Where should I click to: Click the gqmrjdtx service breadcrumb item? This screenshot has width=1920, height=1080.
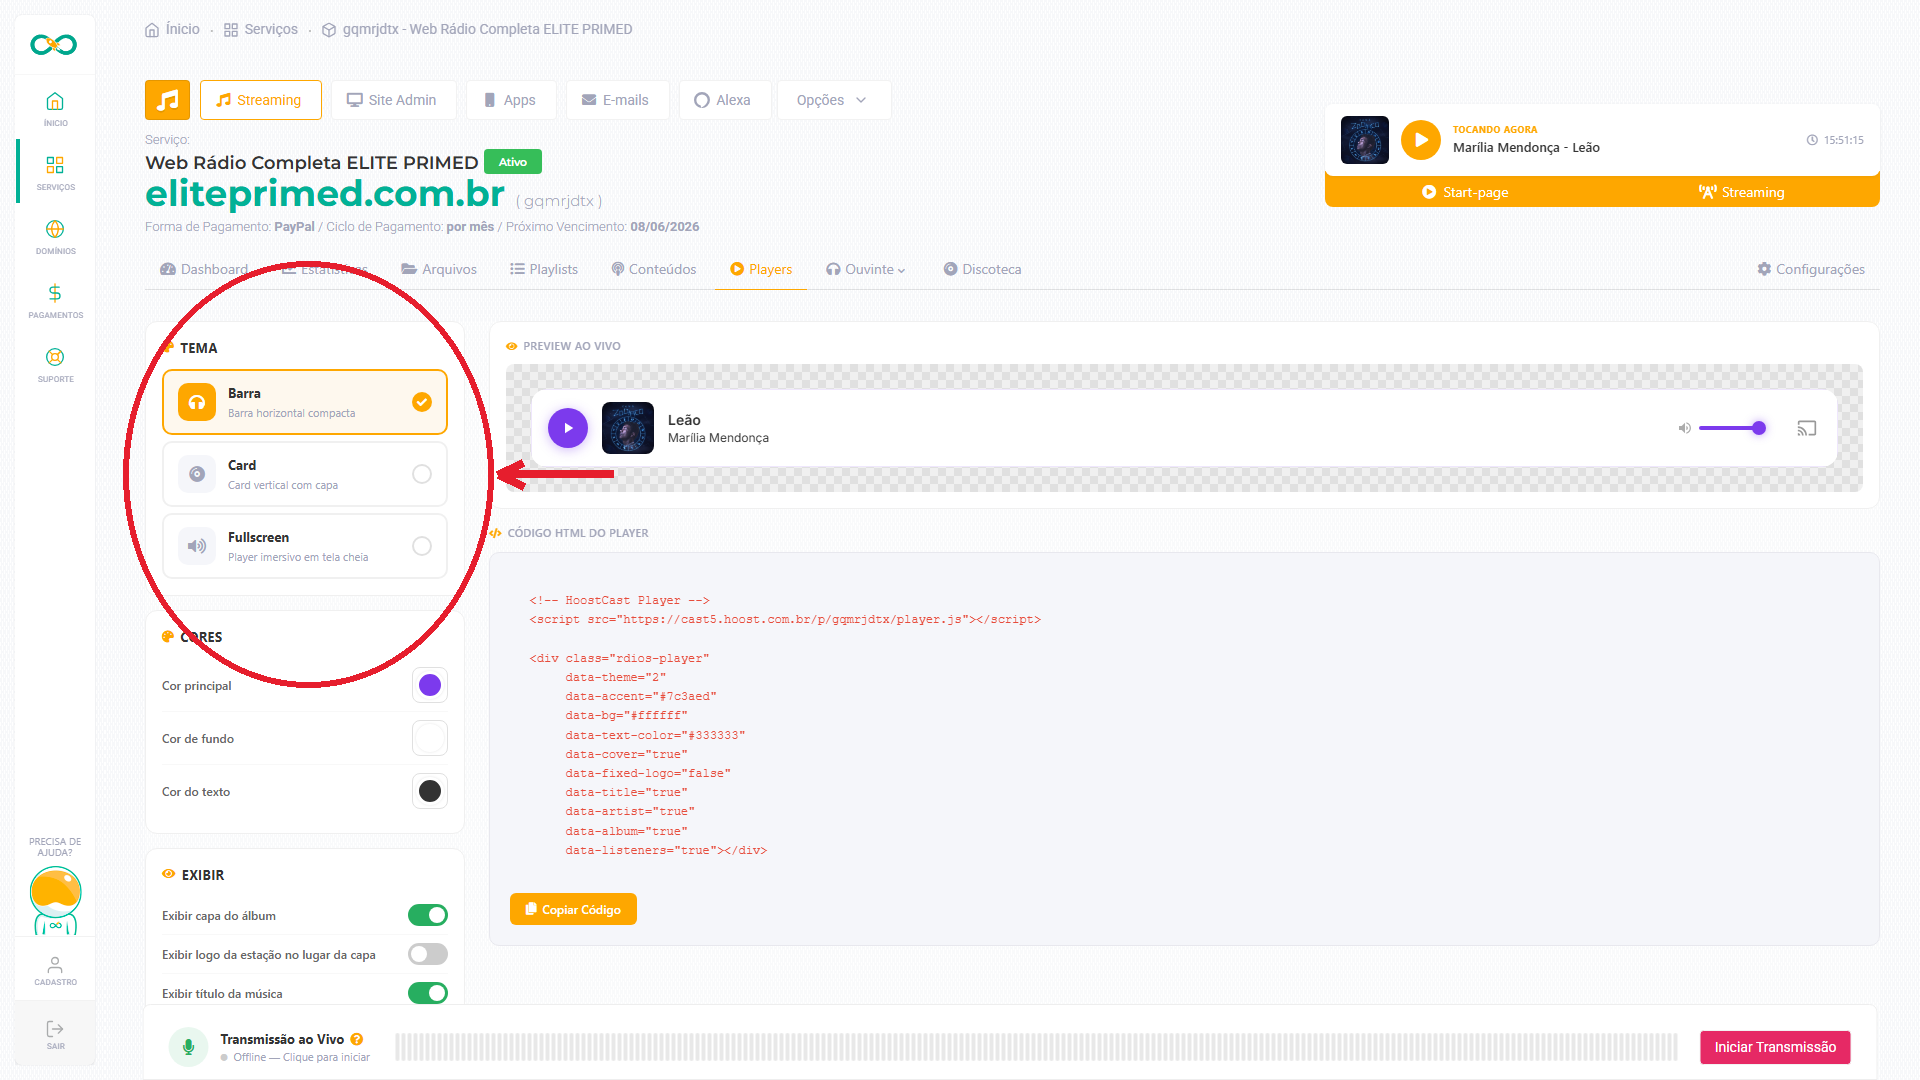click(478, 29)
